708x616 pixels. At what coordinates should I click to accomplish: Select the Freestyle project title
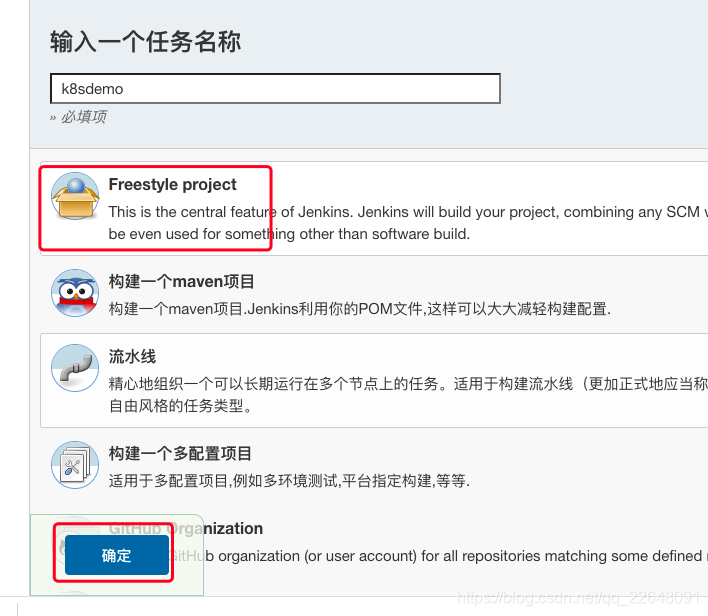172,184
